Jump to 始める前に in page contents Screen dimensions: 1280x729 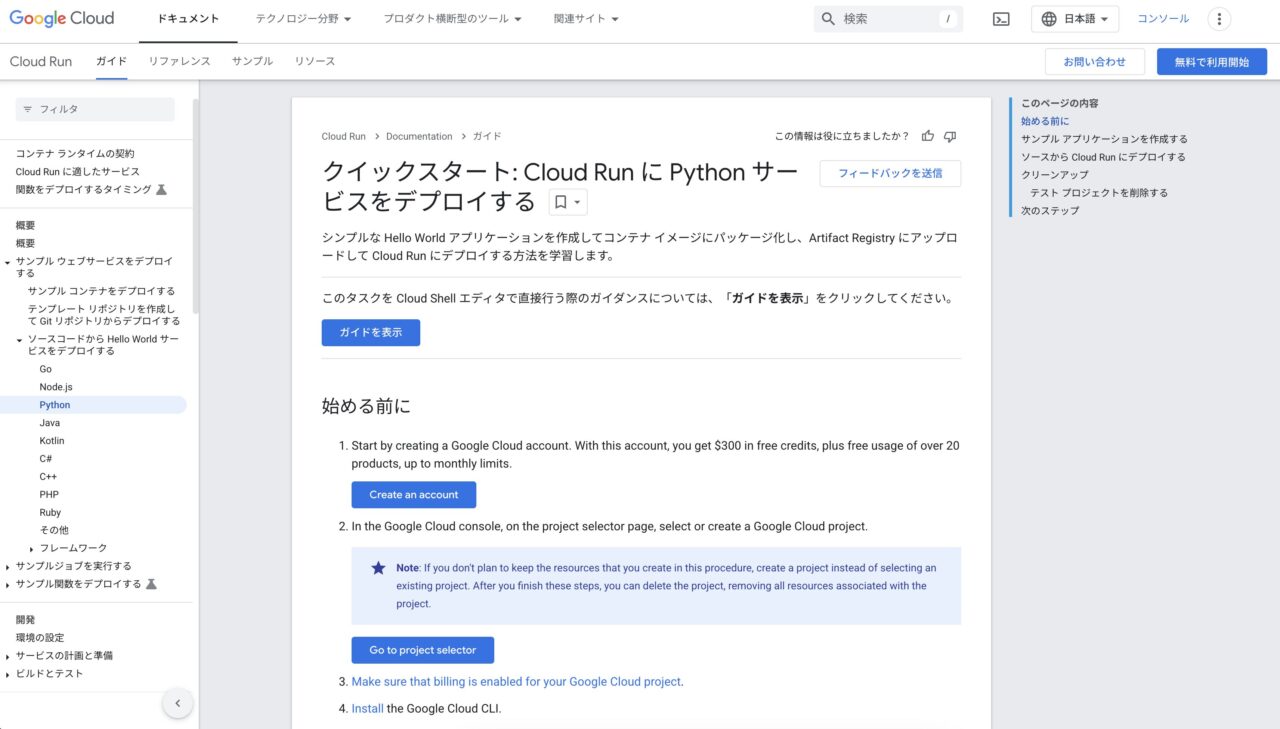(x=1045, y=121)
